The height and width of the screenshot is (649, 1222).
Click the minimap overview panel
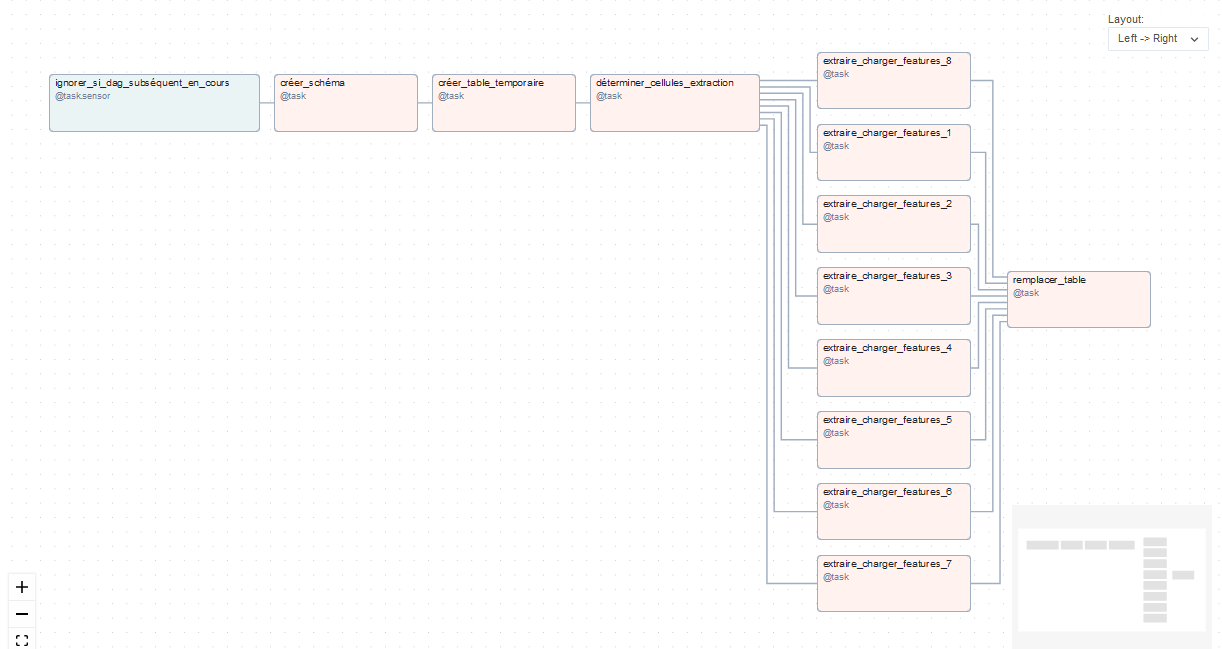[1112, 577]
